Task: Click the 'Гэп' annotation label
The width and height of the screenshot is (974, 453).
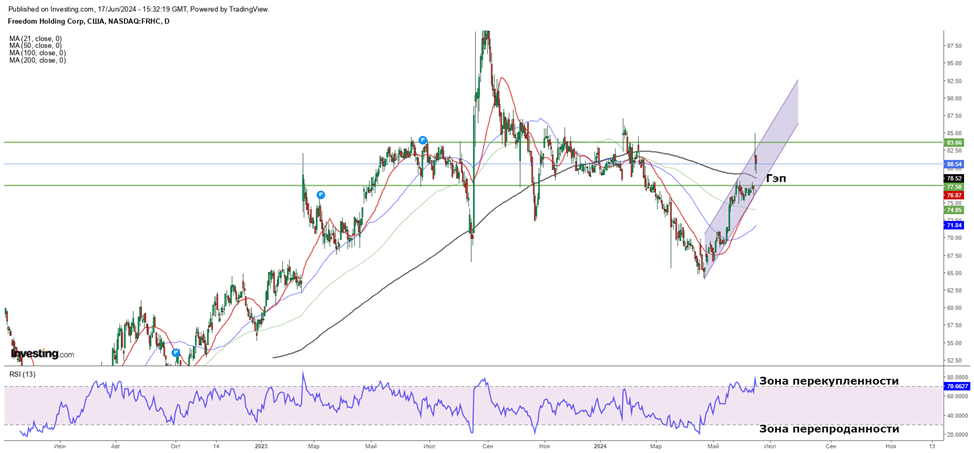Action: pos(776,178)
